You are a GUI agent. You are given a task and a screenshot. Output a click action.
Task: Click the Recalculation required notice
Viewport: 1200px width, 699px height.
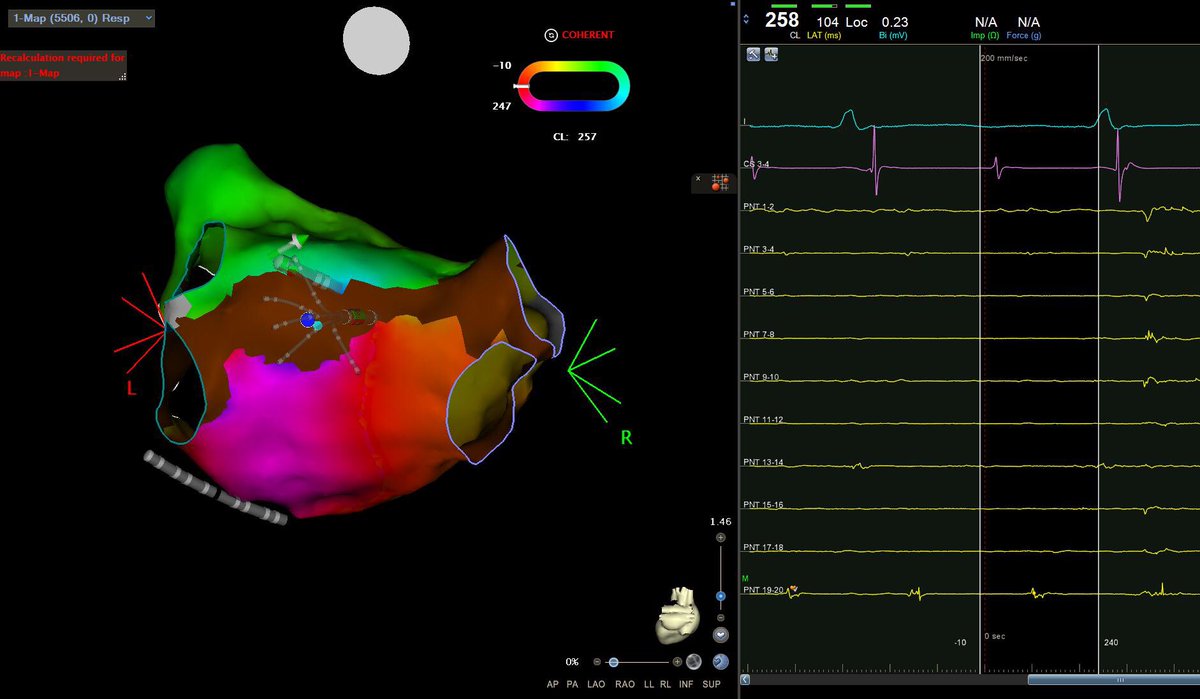pos(63,65)
